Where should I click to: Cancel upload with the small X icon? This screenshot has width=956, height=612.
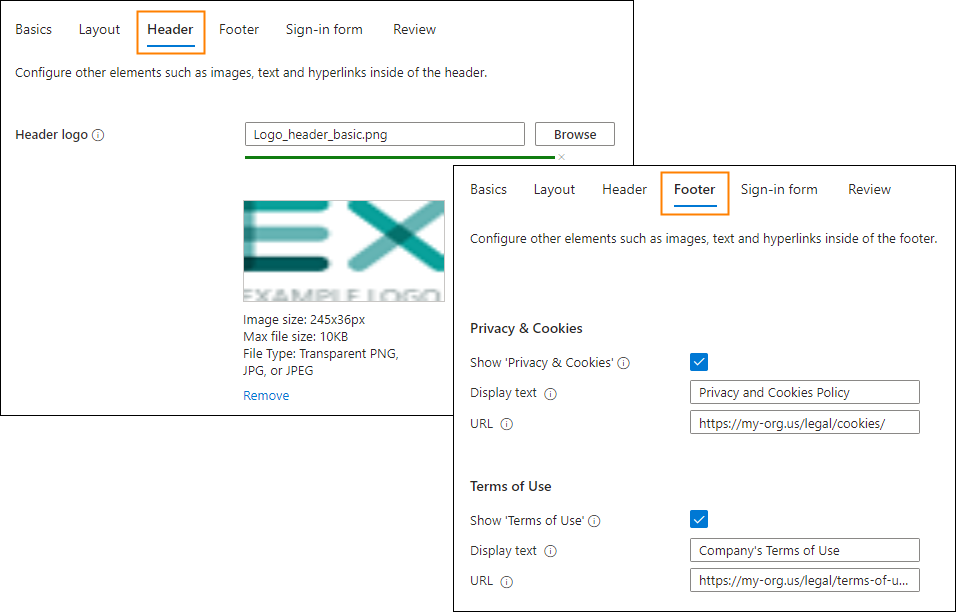coord(562,157)
